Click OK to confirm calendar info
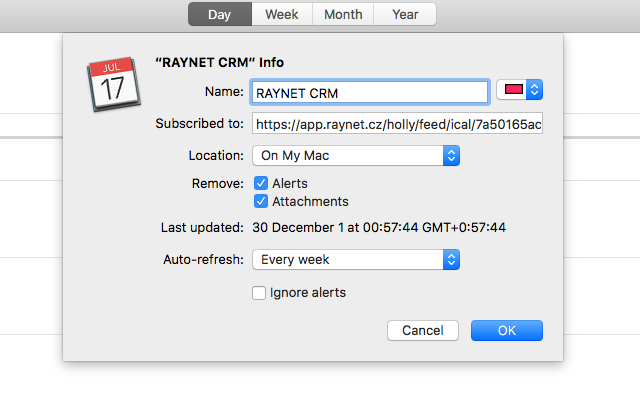Viewport: 640px width, 398px height. coord(507,330)
